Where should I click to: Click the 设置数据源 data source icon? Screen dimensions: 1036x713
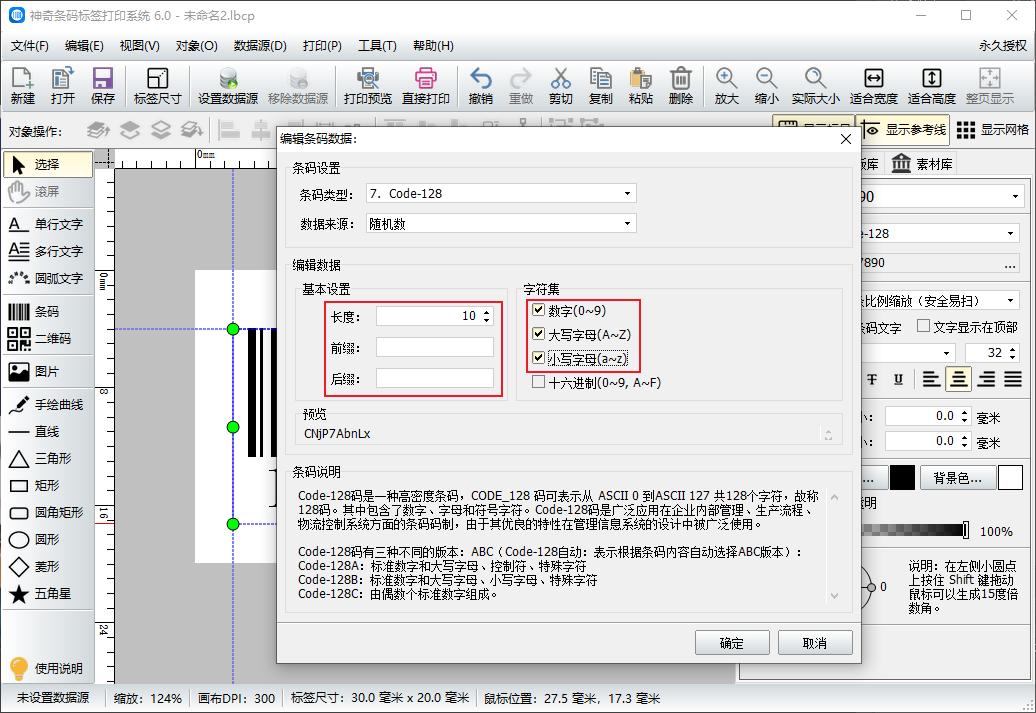tap(230, 85)
